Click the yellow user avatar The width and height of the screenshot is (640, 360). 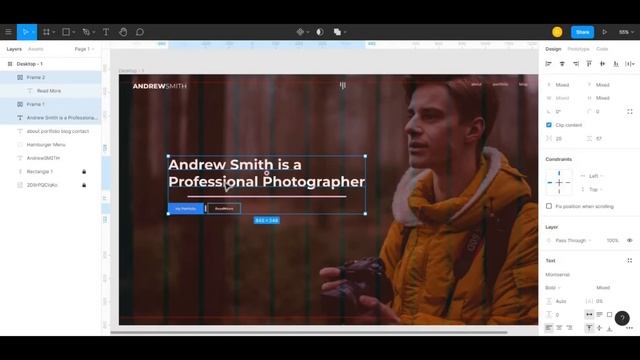557,32
